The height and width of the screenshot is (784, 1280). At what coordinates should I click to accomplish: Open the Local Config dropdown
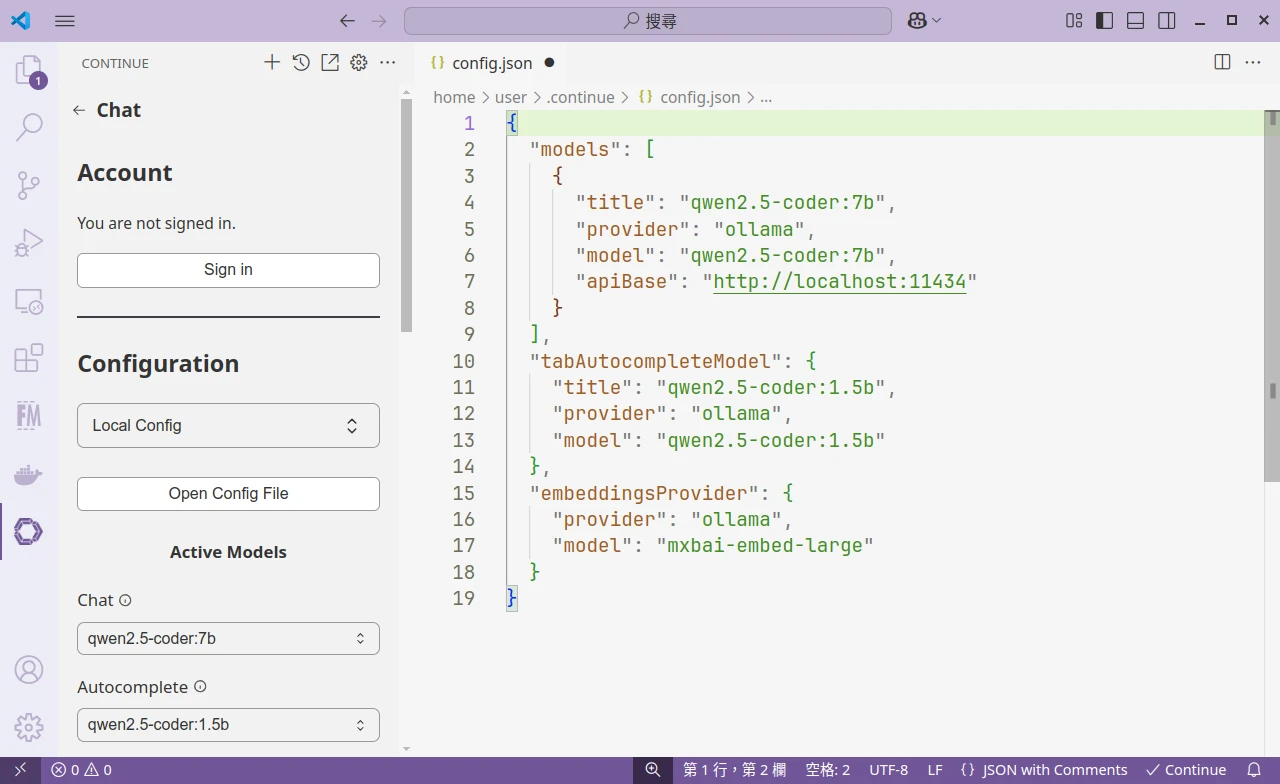(228, 426)
